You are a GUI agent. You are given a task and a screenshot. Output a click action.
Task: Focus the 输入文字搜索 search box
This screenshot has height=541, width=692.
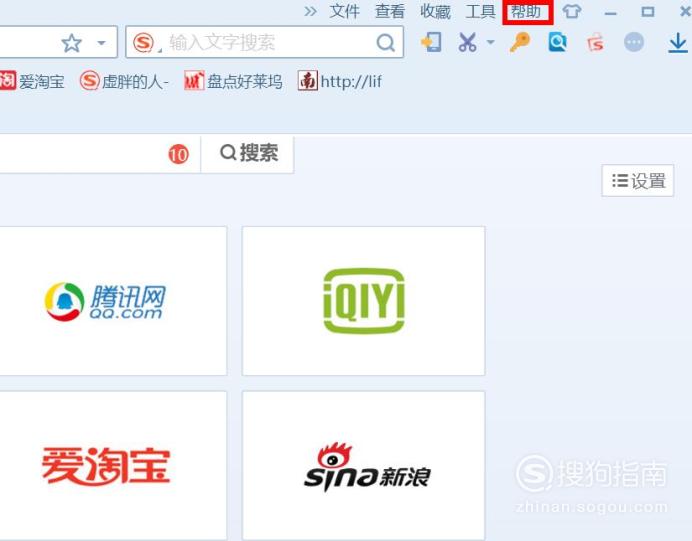(x=265, y=42)
